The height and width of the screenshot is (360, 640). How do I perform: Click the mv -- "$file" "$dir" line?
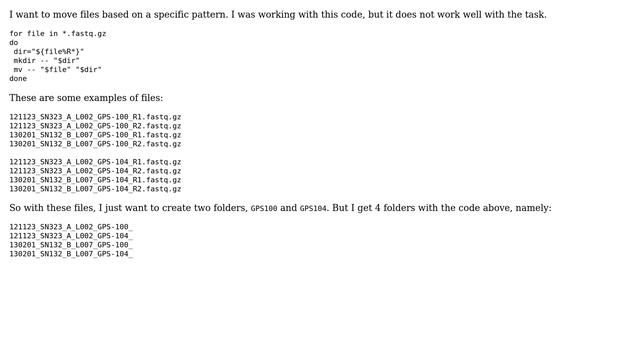tap(58, 70)
